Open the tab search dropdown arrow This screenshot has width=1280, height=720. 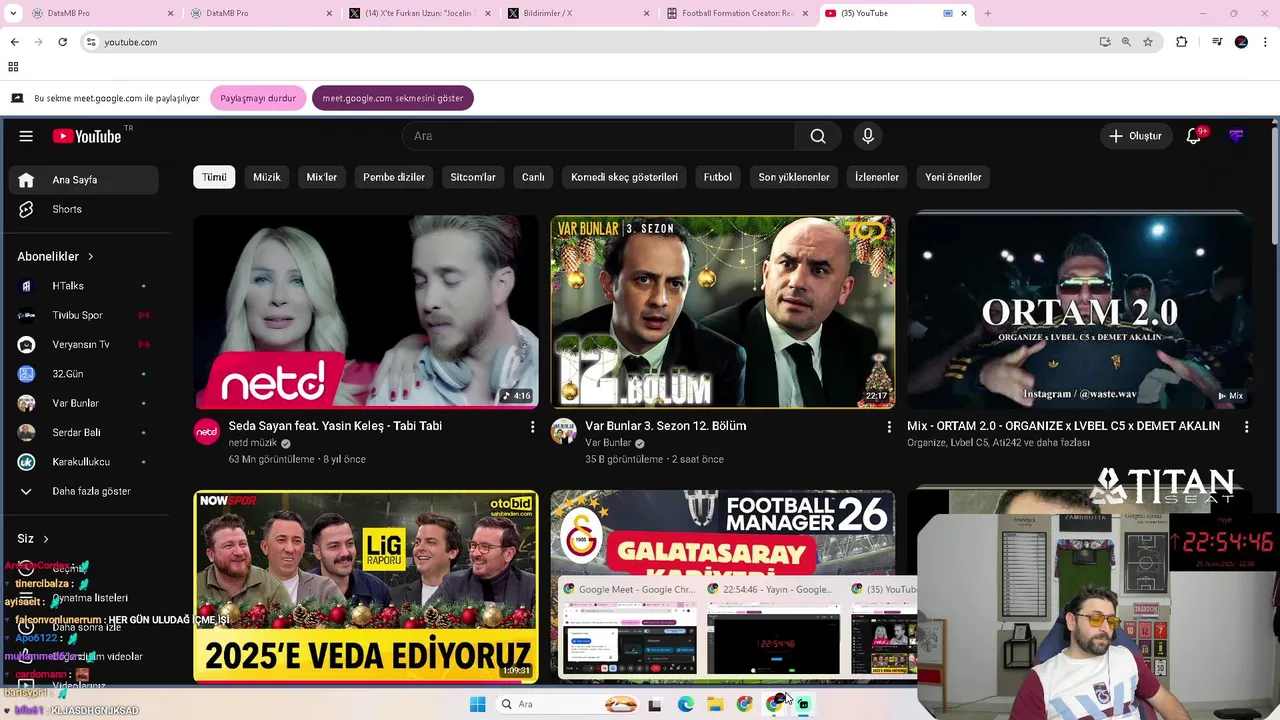click(x=13, y=13)
